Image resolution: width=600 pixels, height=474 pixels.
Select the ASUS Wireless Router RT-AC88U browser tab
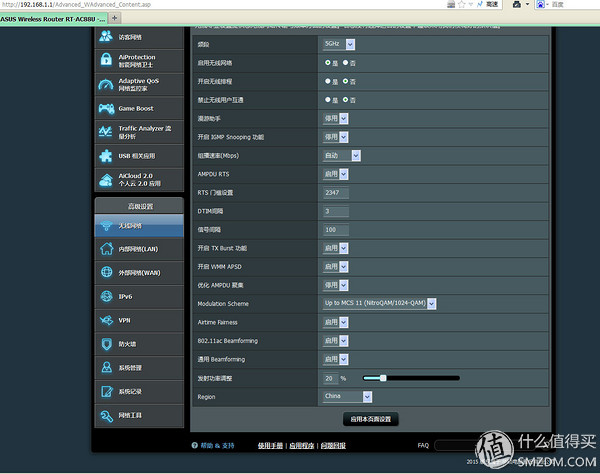pyautogui.click(x=54, y=18)
